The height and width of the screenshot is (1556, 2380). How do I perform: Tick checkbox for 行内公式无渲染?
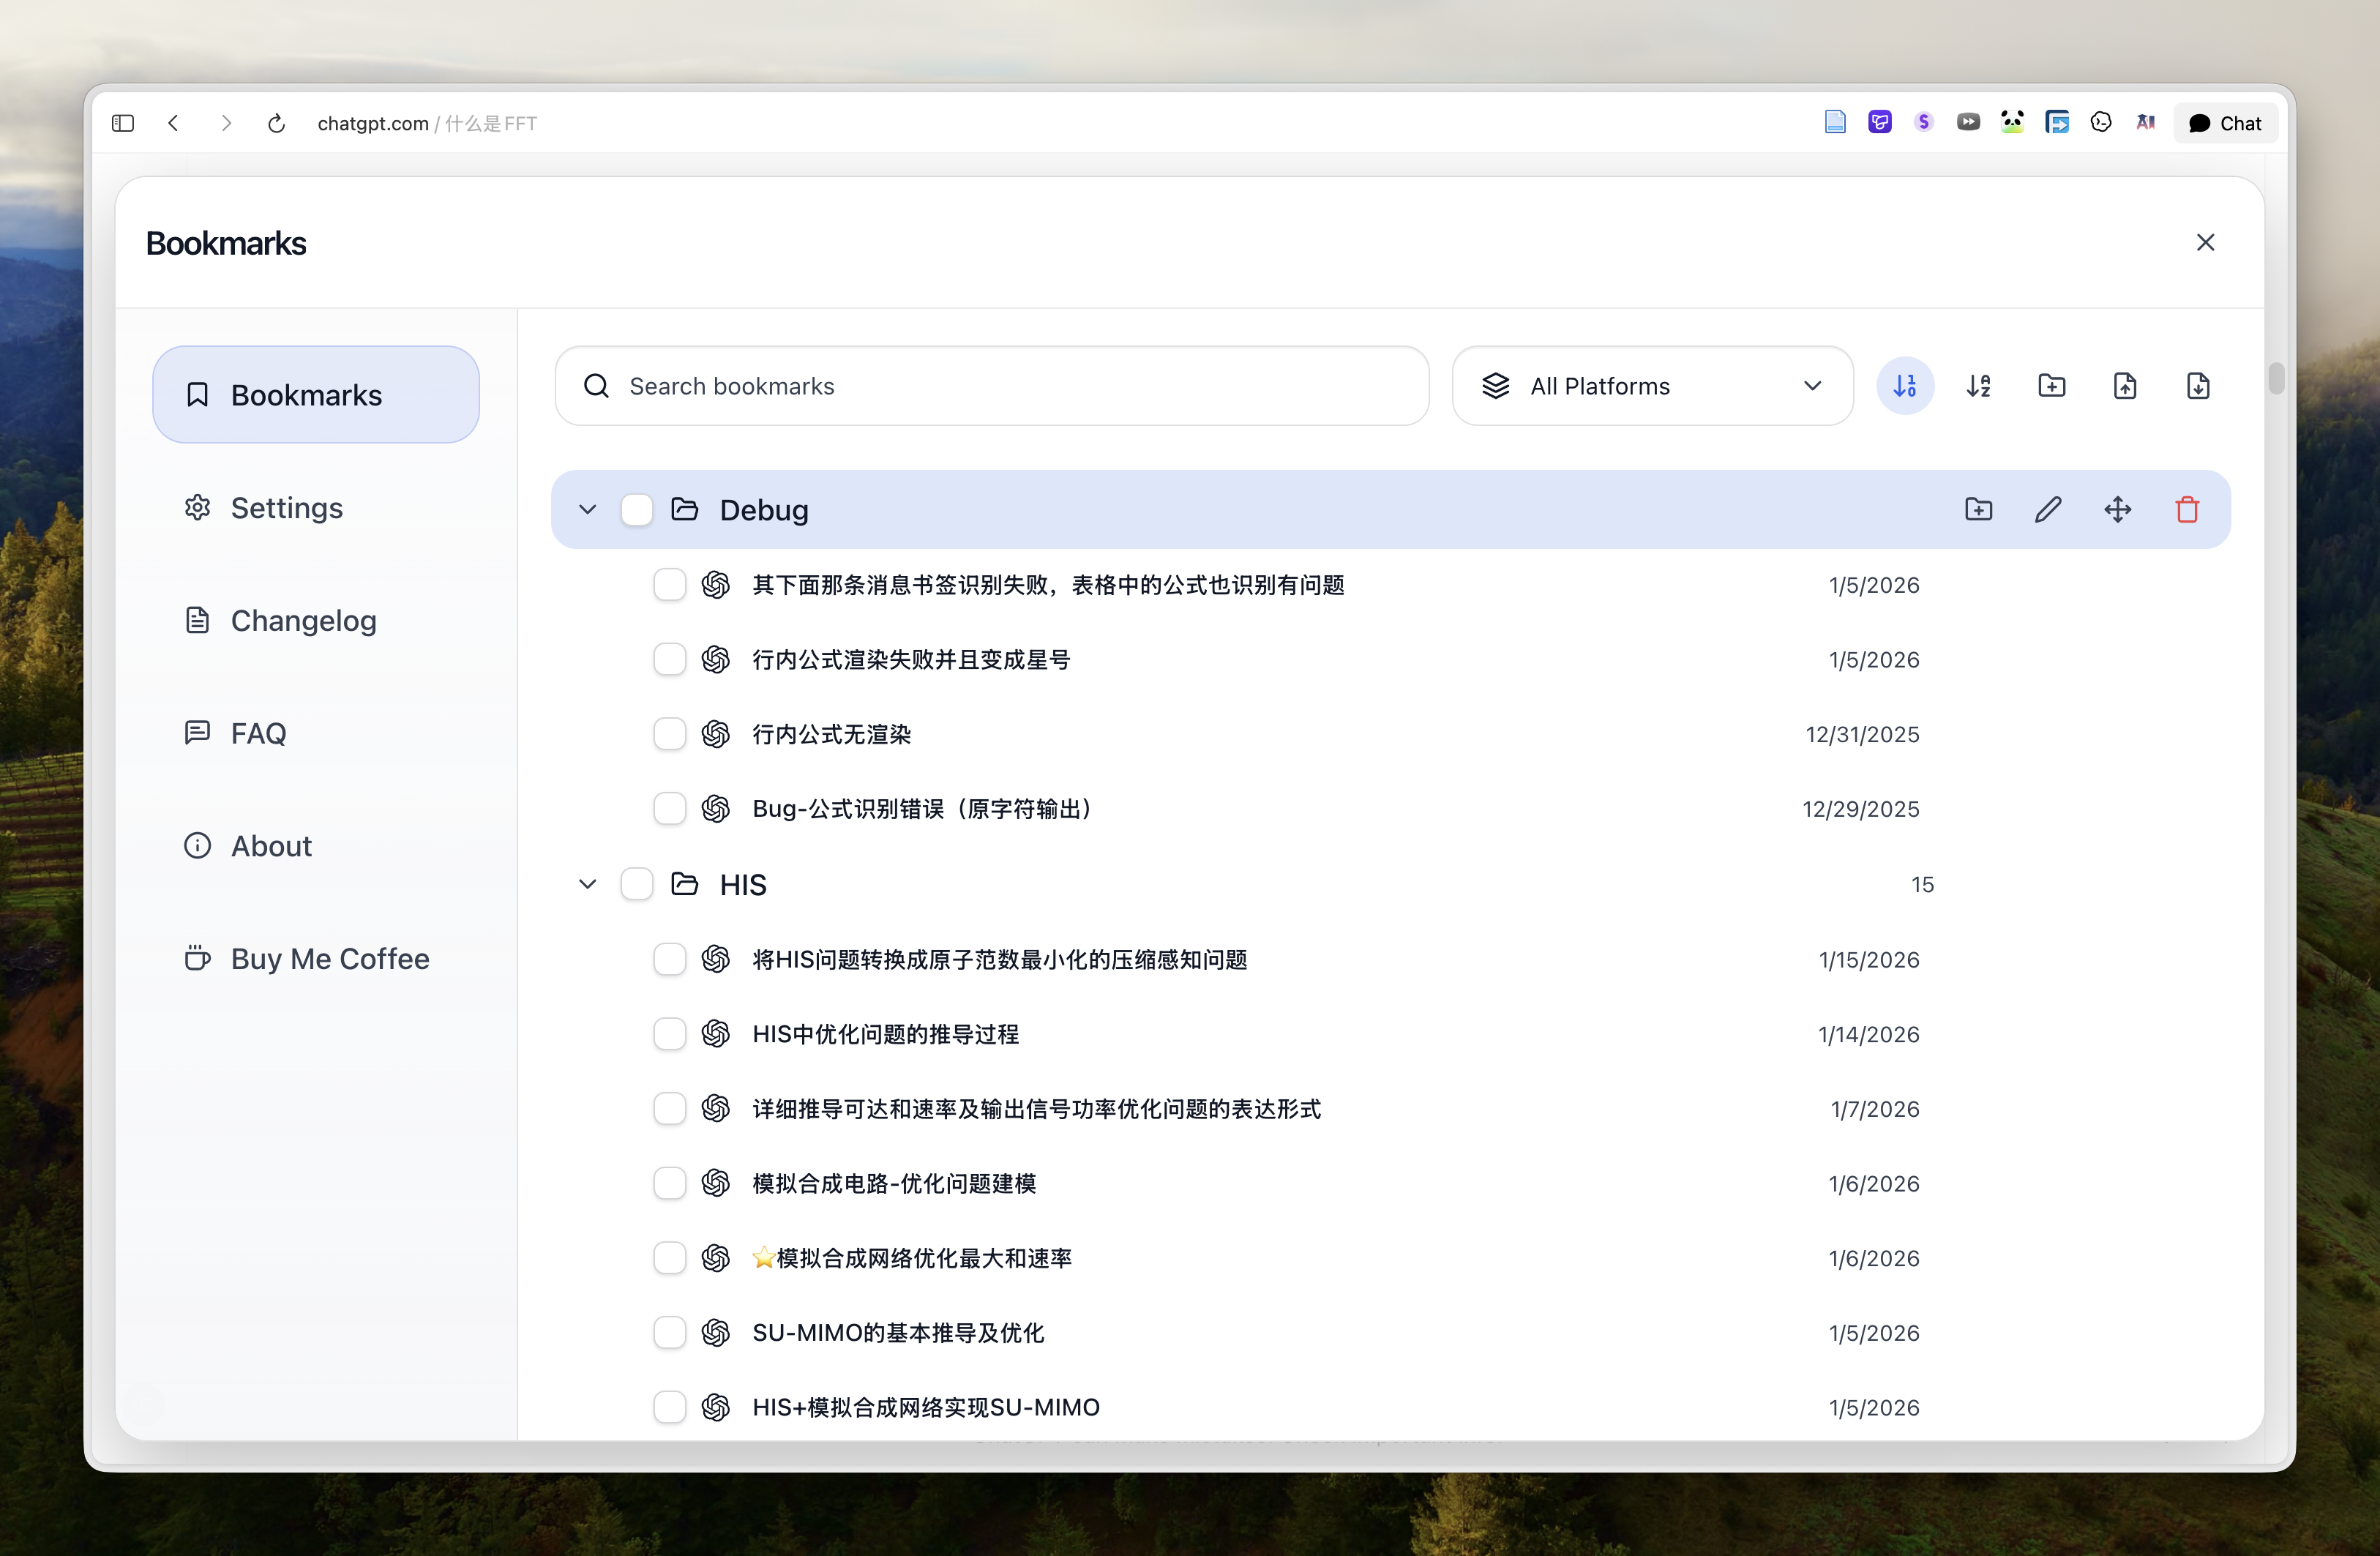pyautogui.click(x=669, y=734)
